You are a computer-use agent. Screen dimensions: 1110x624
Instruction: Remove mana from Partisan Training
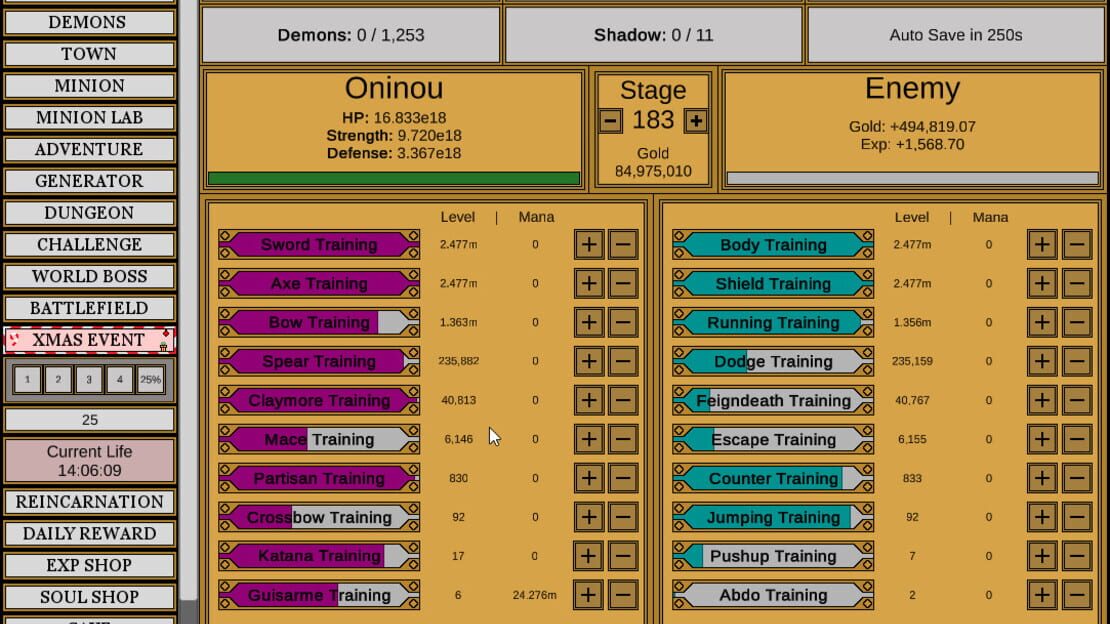(623, 478)
